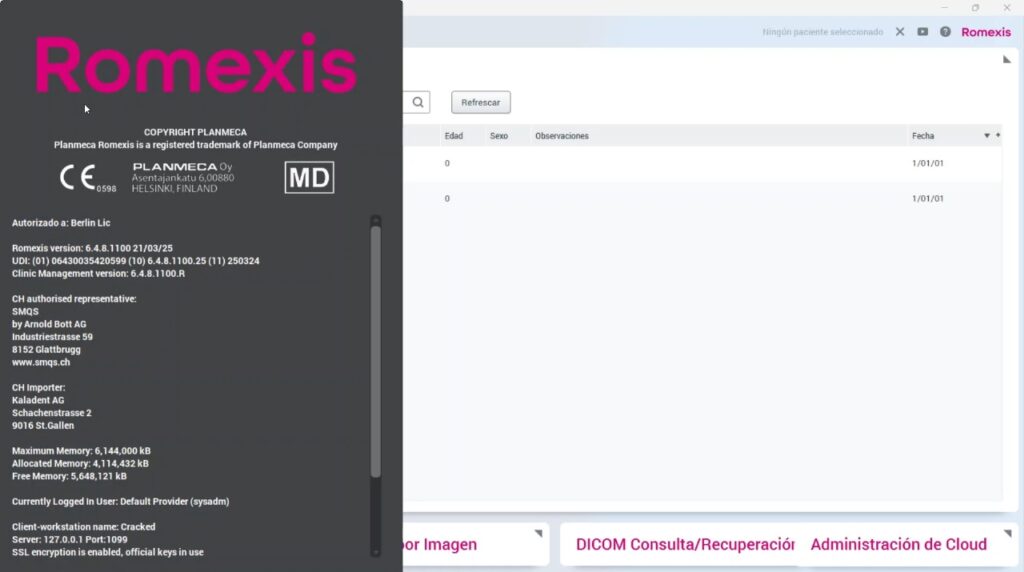The image size is (1024, 572).
Task: Click the large Romexis logo in about panel
Action: 196,64
